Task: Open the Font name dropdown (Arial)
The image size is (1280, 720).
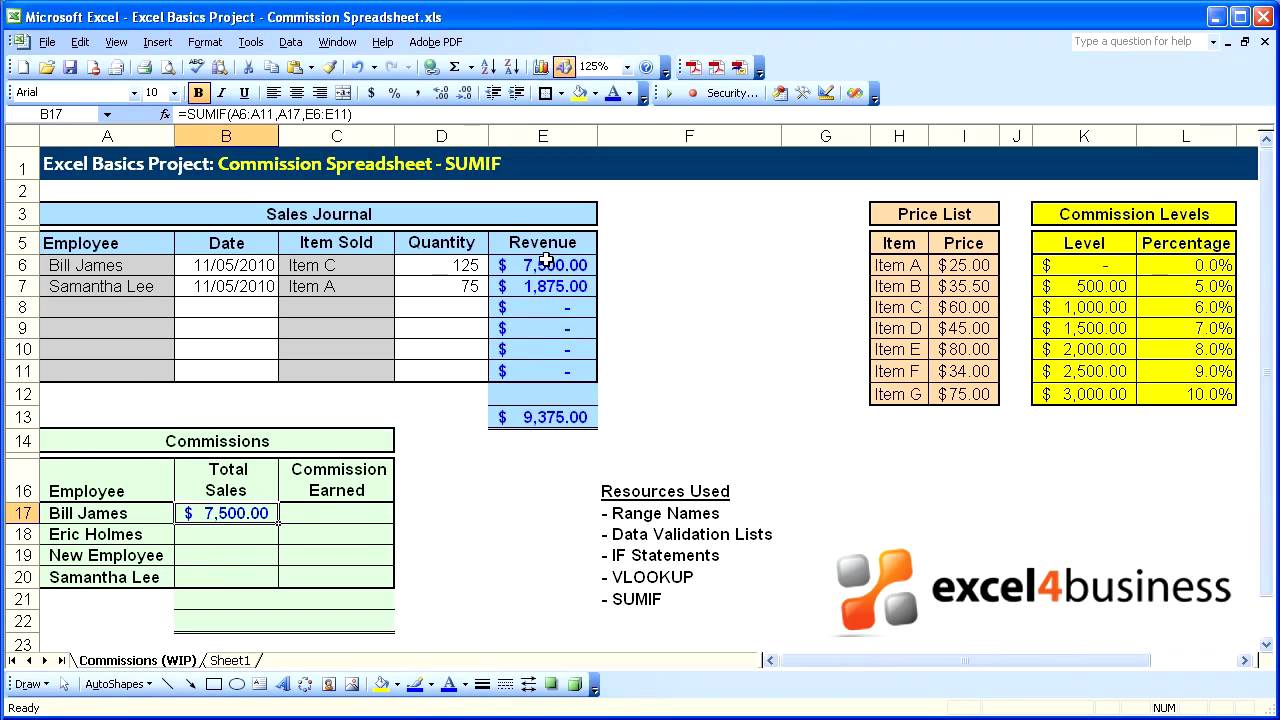Action: (x=134, y=93)
